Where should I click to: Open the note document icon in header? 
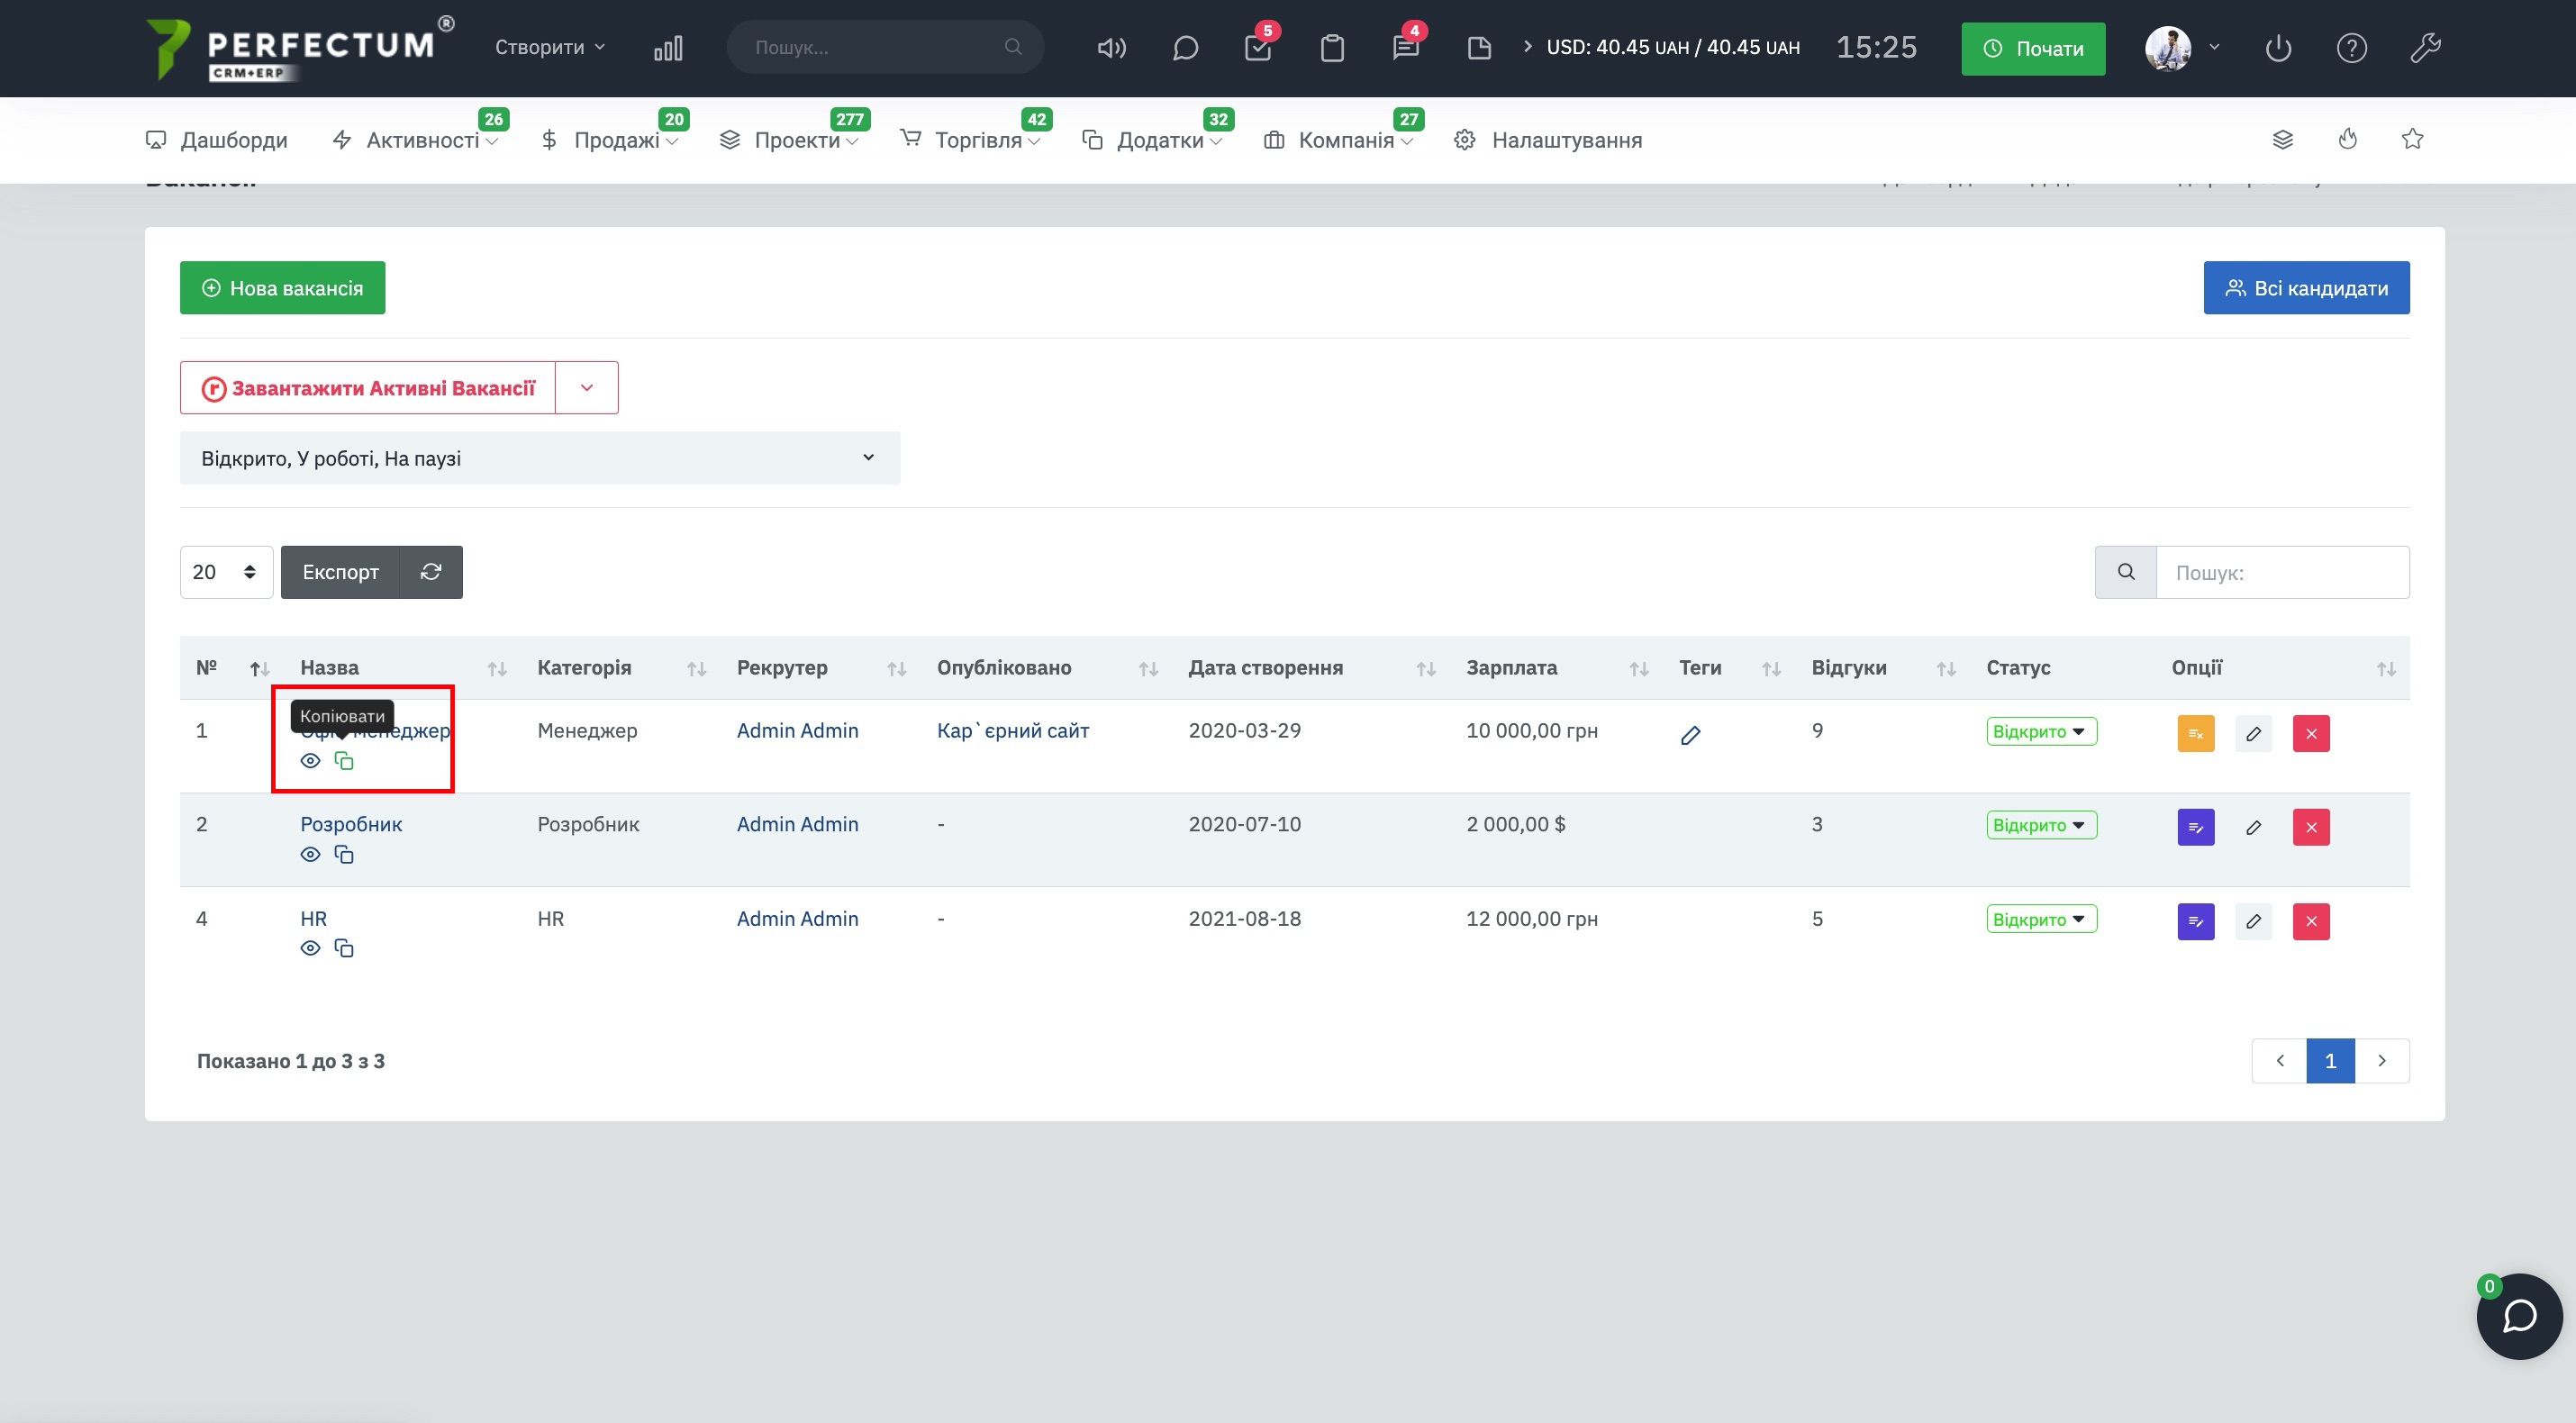[1479, 48]
